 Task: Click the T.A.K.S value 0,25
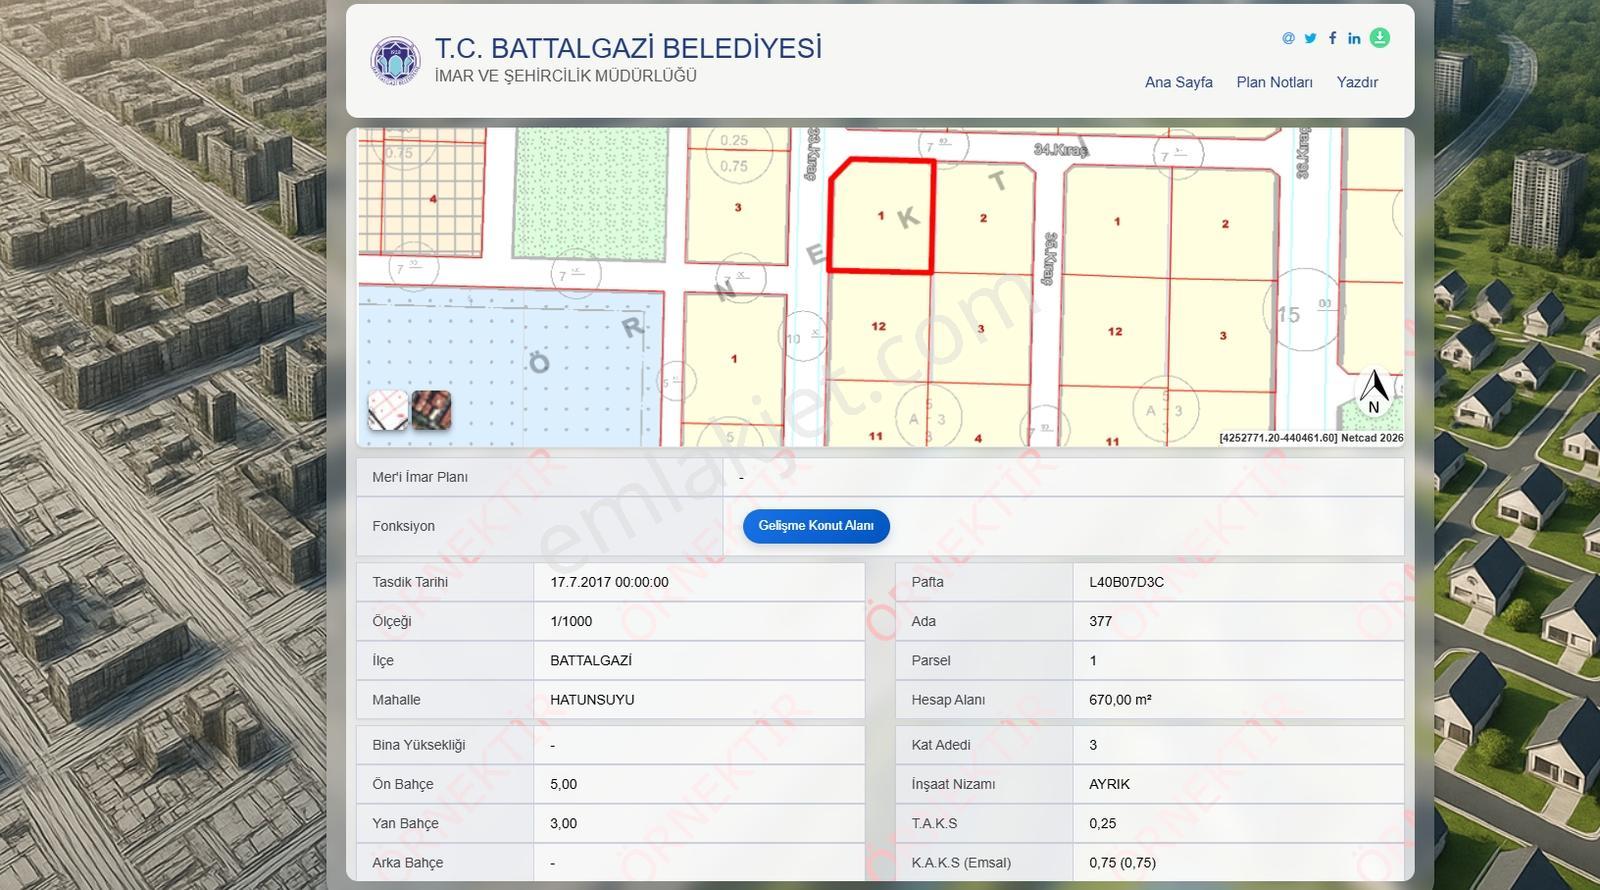tap(1102, 823)
